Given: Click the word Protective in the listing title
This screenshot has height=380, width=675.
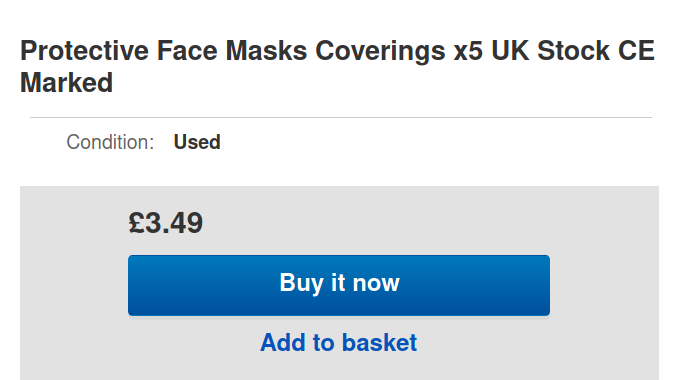Looking at the screenshot, I should point(84,51).
